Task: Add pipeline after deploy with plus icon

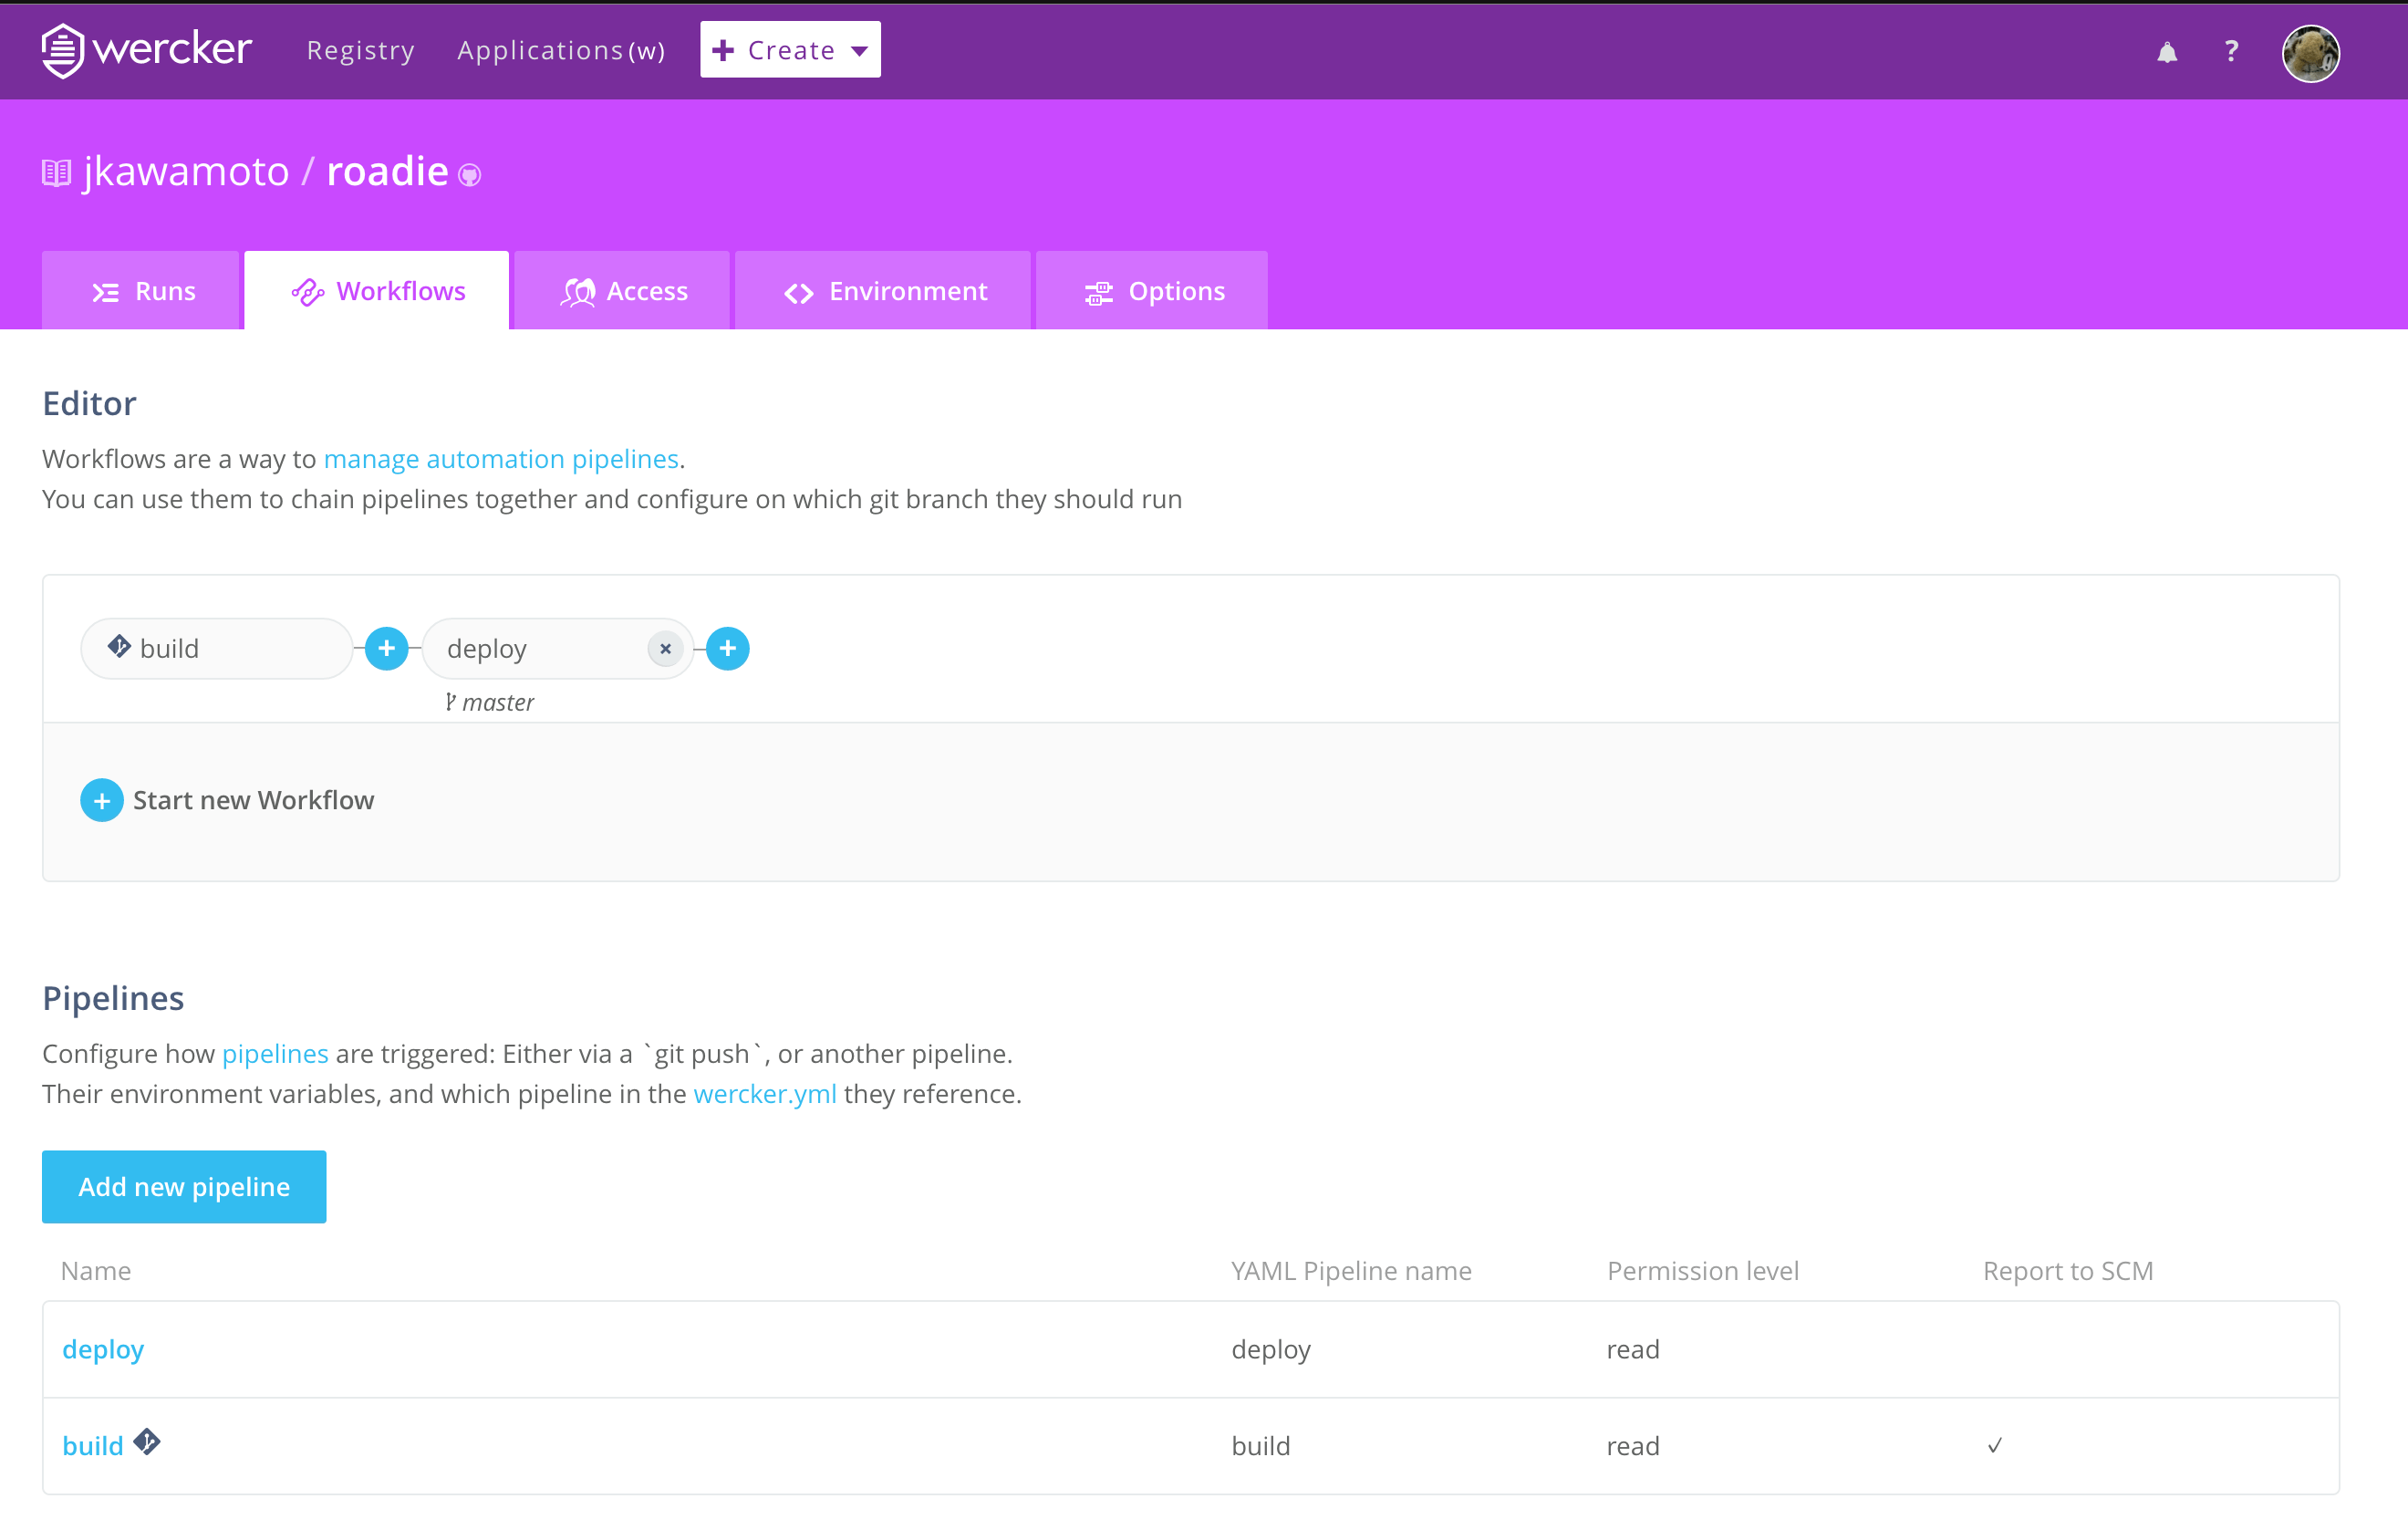Action: [x=727, y=649]
